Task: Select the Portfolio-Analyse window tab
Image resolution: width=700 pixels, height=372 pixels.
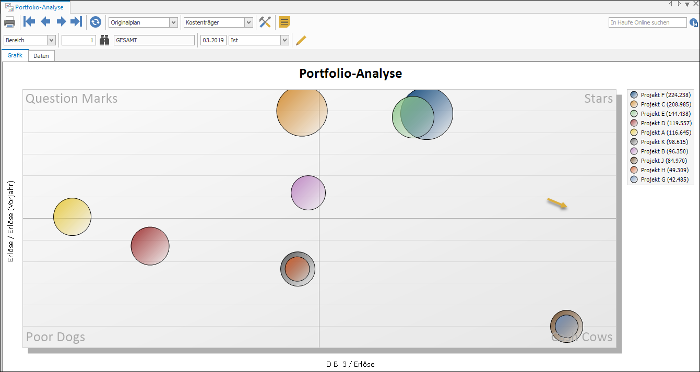Action: tap(35, 7)
